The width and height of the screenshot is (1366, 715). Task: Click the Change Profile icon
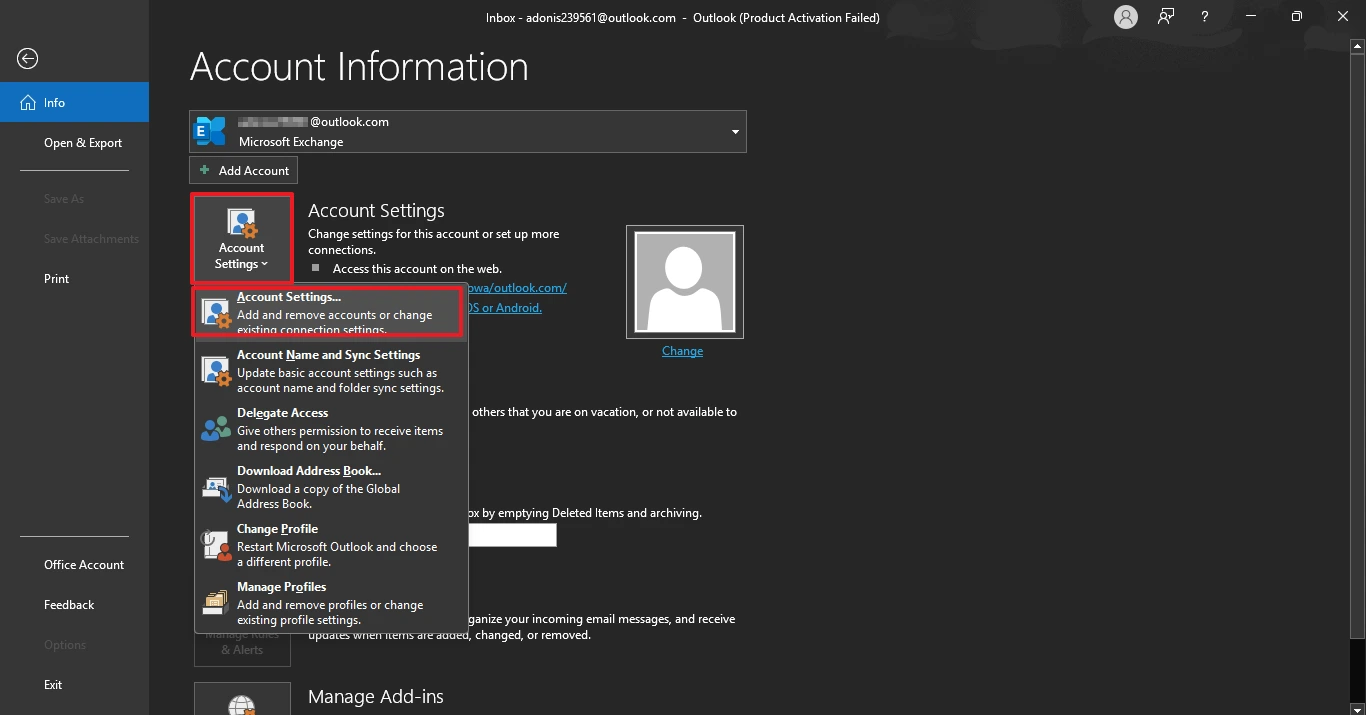(x=216, y=546)
